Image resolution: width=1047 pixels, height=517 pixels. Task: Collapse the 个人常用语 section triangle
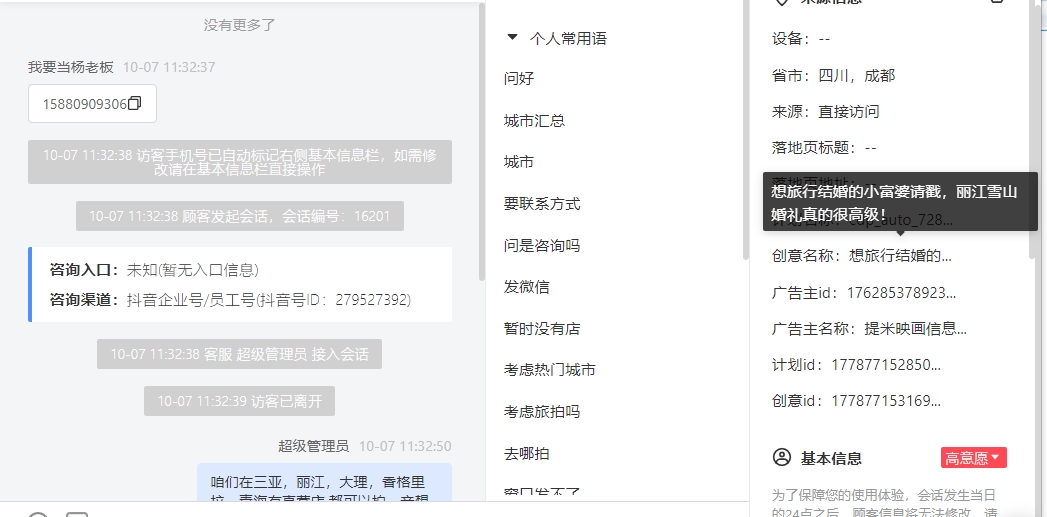(x=512, y=38)
